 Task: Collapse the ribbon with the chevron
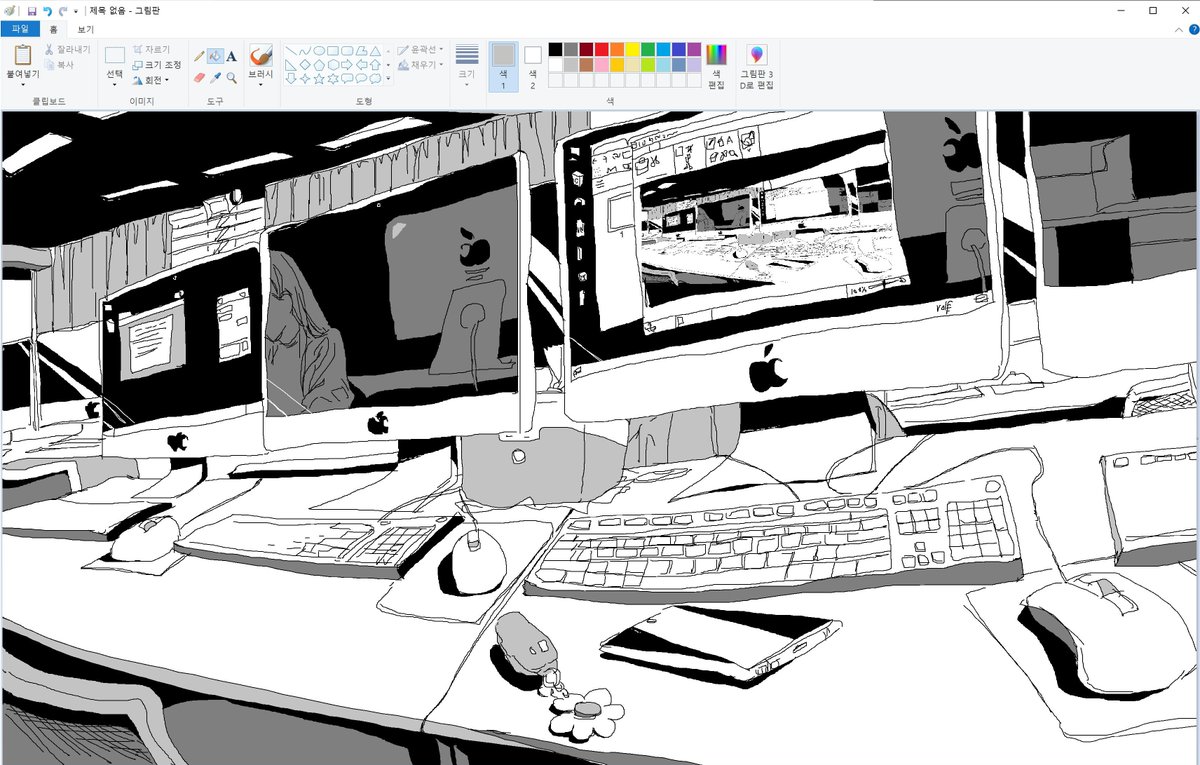pyautogui.click(x=1179, y=30)
